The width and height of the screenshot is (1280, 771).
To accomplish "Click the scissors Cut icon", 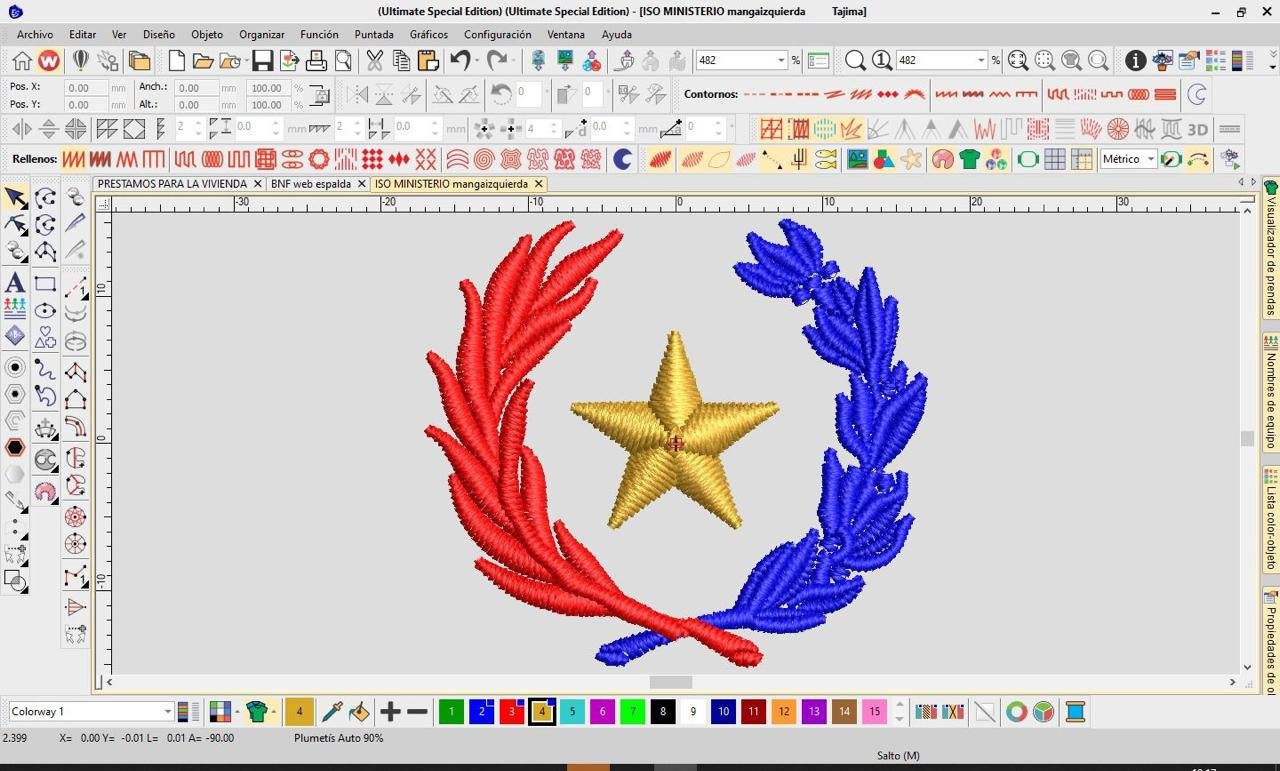I will 374,61.
